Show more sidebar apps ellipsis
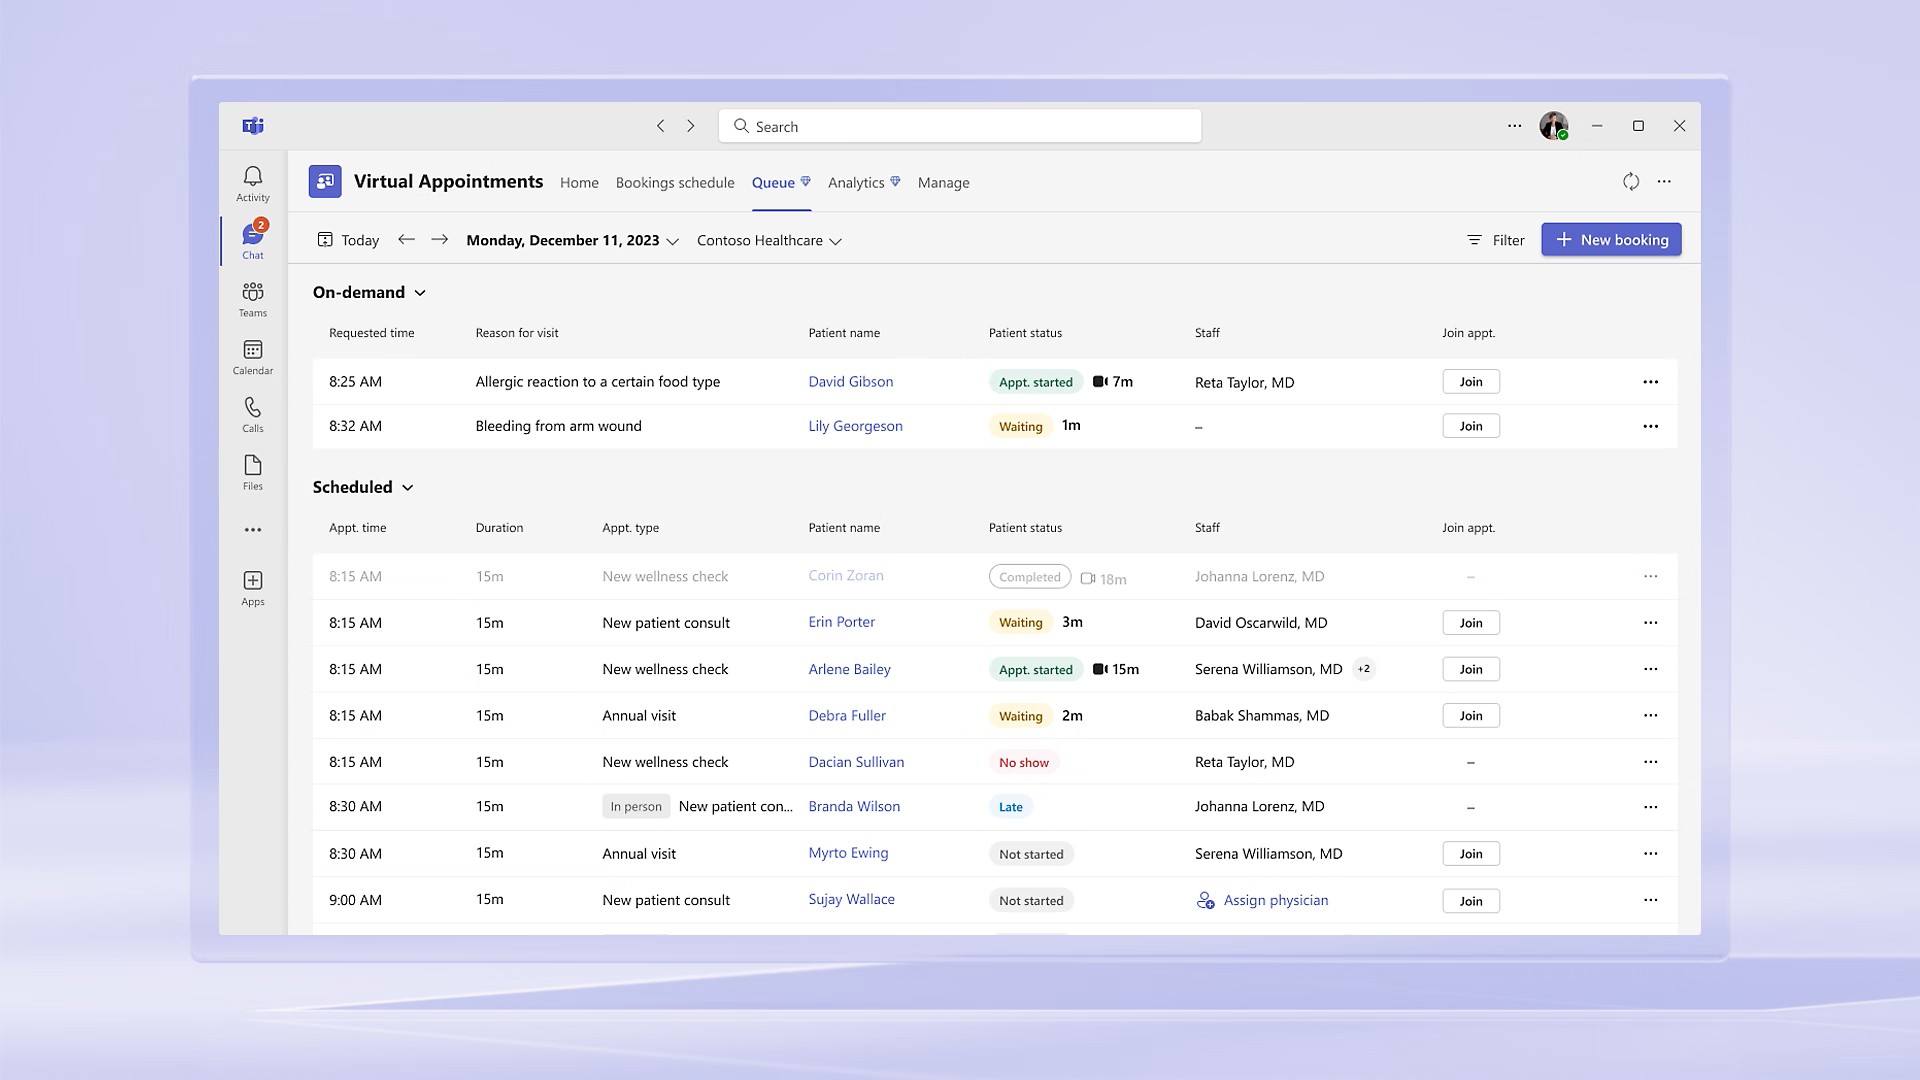The image size is (1920, 1080). click(253, 530)
